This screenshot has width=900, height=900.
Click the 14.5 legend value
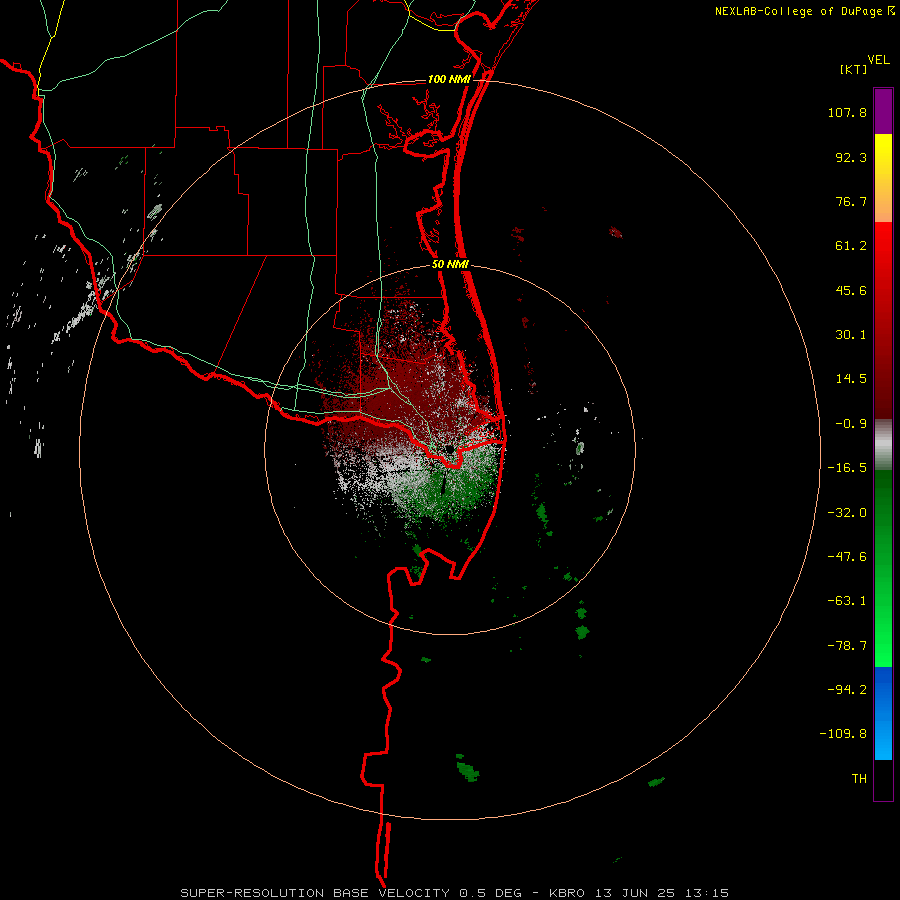click(851, 379)
